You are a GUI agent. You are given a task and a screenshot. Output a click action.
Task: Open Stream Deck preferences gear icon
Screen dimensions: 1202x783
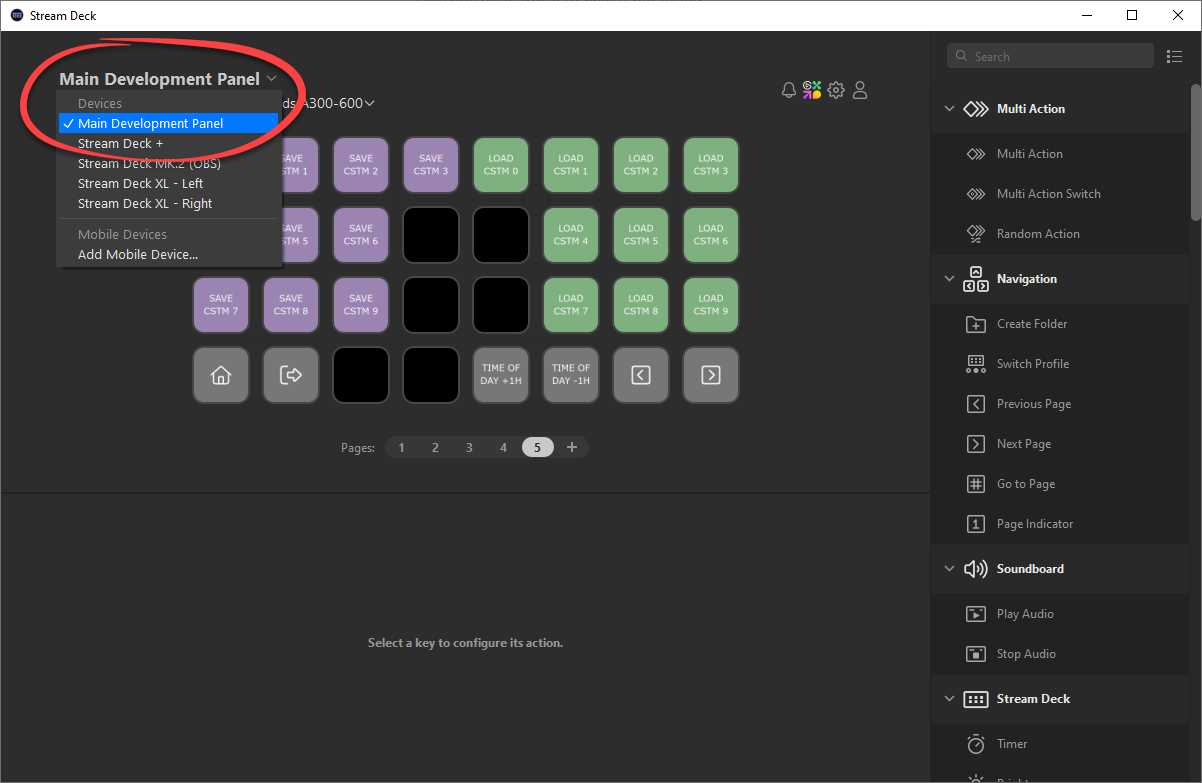point(836,90)
